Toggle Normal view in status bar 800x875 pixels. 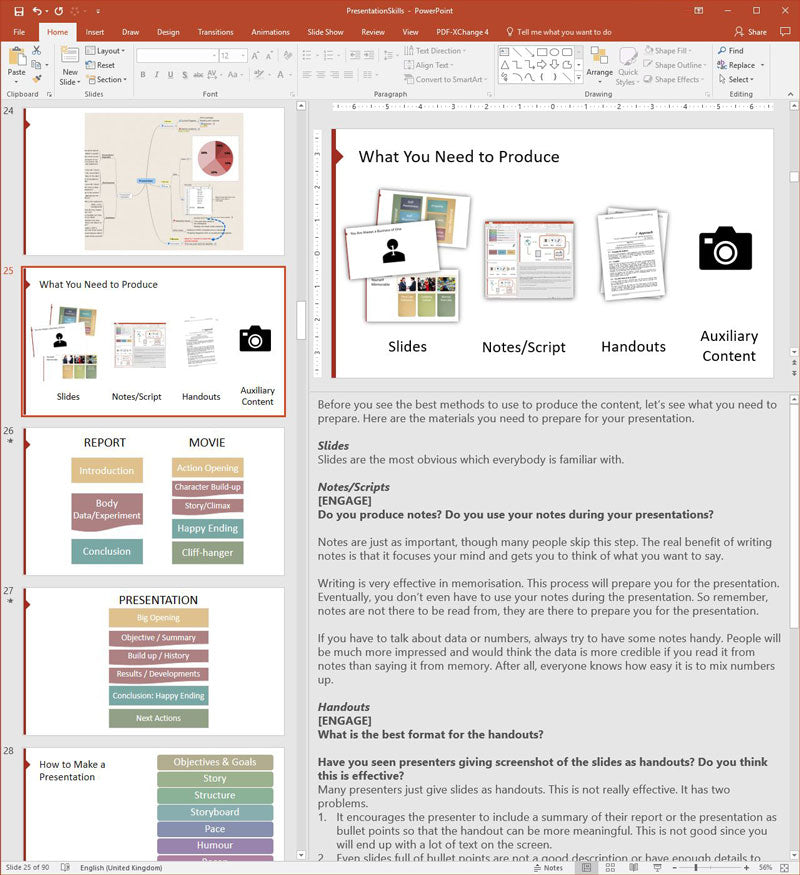pos(586,868)
